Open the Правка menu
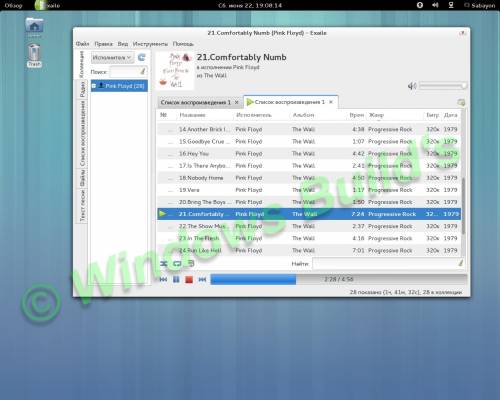This screenshot has width=500, height=400. click(103, 44)
